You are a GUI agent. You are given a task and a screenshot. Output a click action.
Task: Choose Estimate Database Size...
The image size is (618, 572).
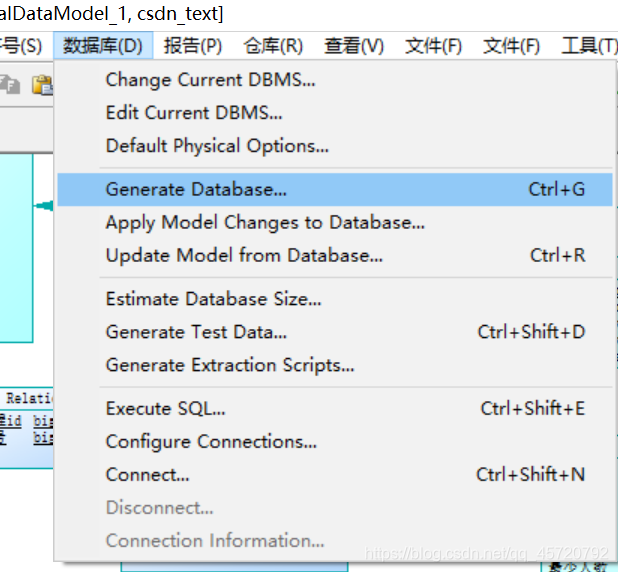click(x=335, y=299)
